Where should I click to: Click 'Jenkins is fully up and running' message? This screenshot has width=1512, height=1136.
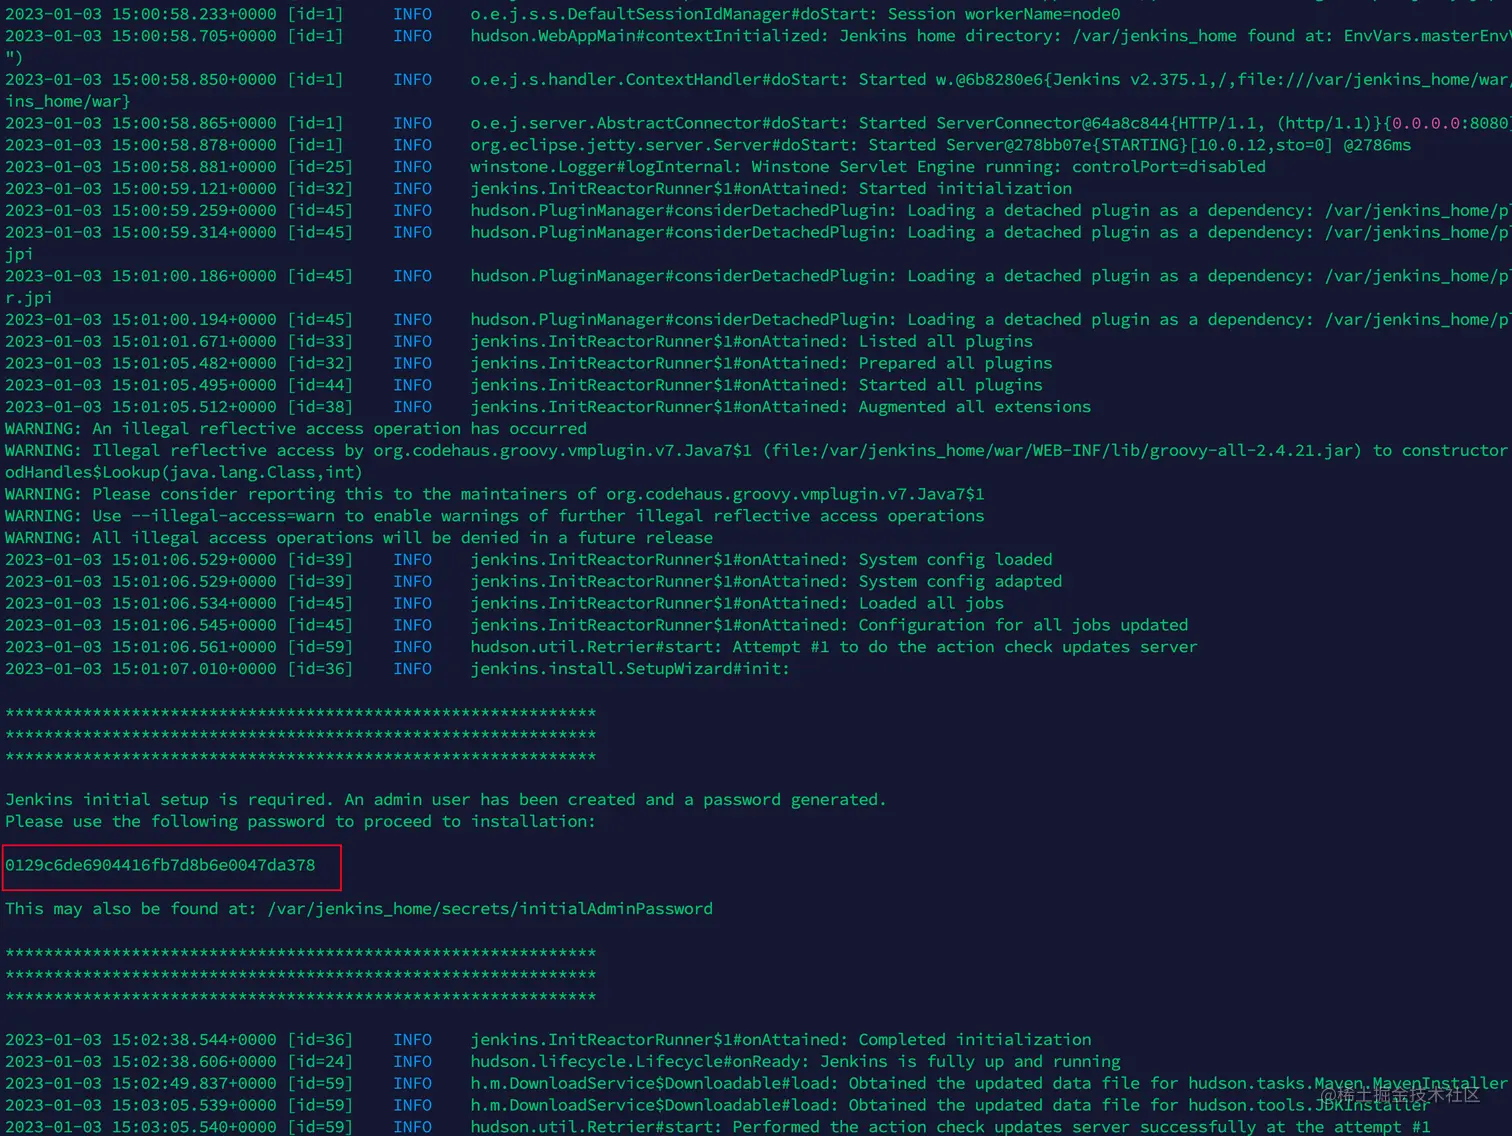click(970, 1062)
